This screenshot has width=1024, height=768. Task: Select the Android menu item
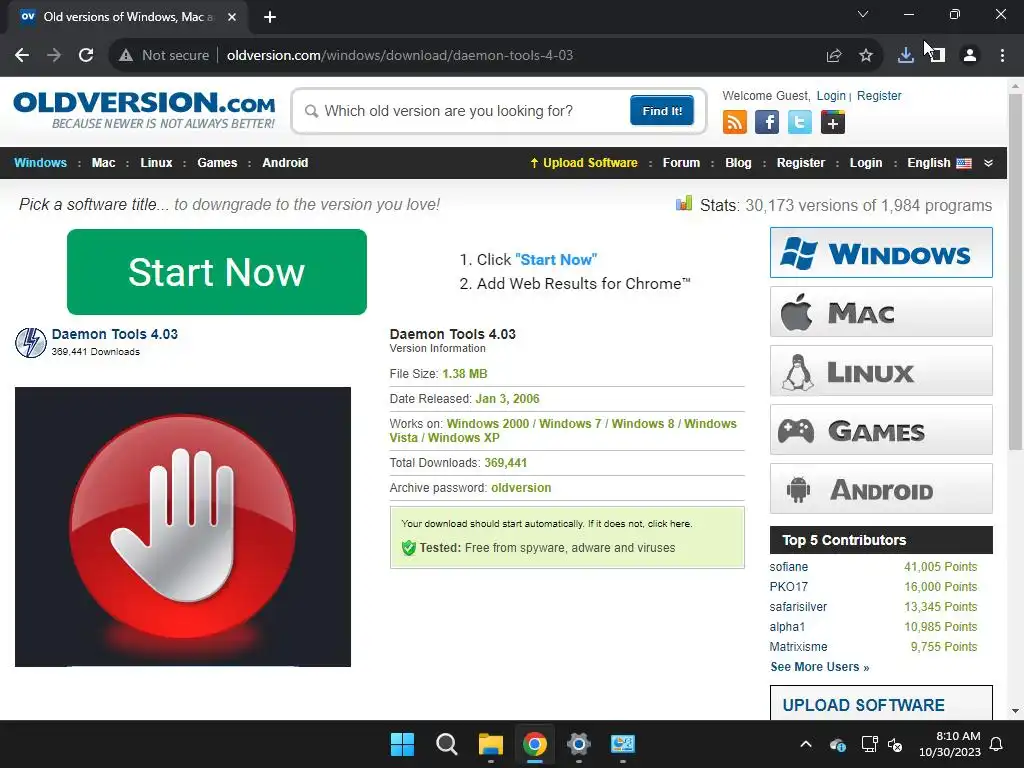click(285, 163)
